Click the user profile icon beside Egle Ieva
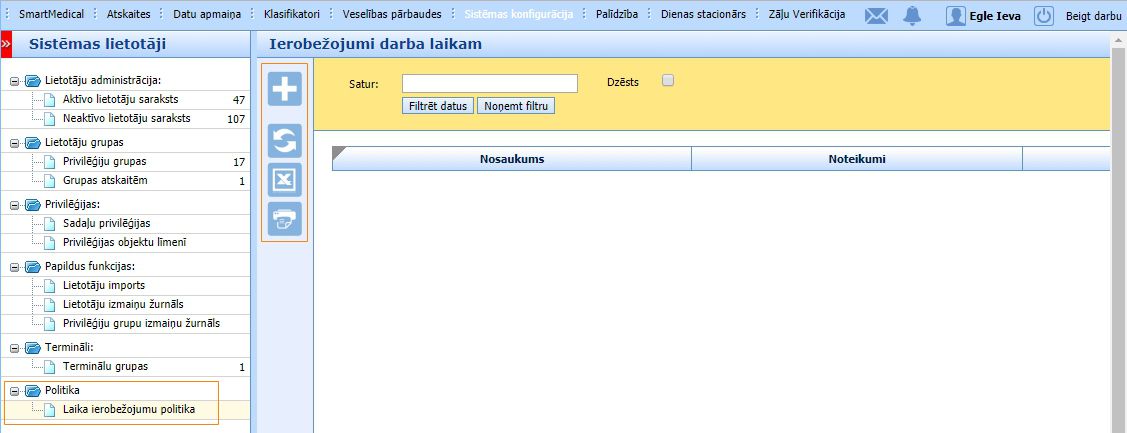The image size is (1127, 433). (956, 16)
